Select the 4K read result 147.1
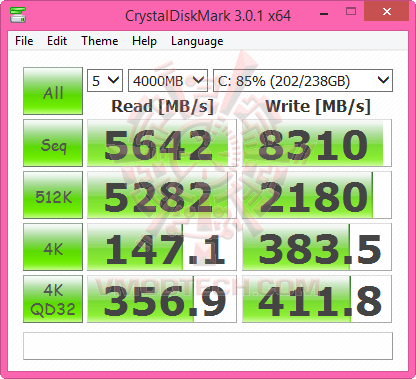This screenshot has height=379, width=416. point(162,247)
